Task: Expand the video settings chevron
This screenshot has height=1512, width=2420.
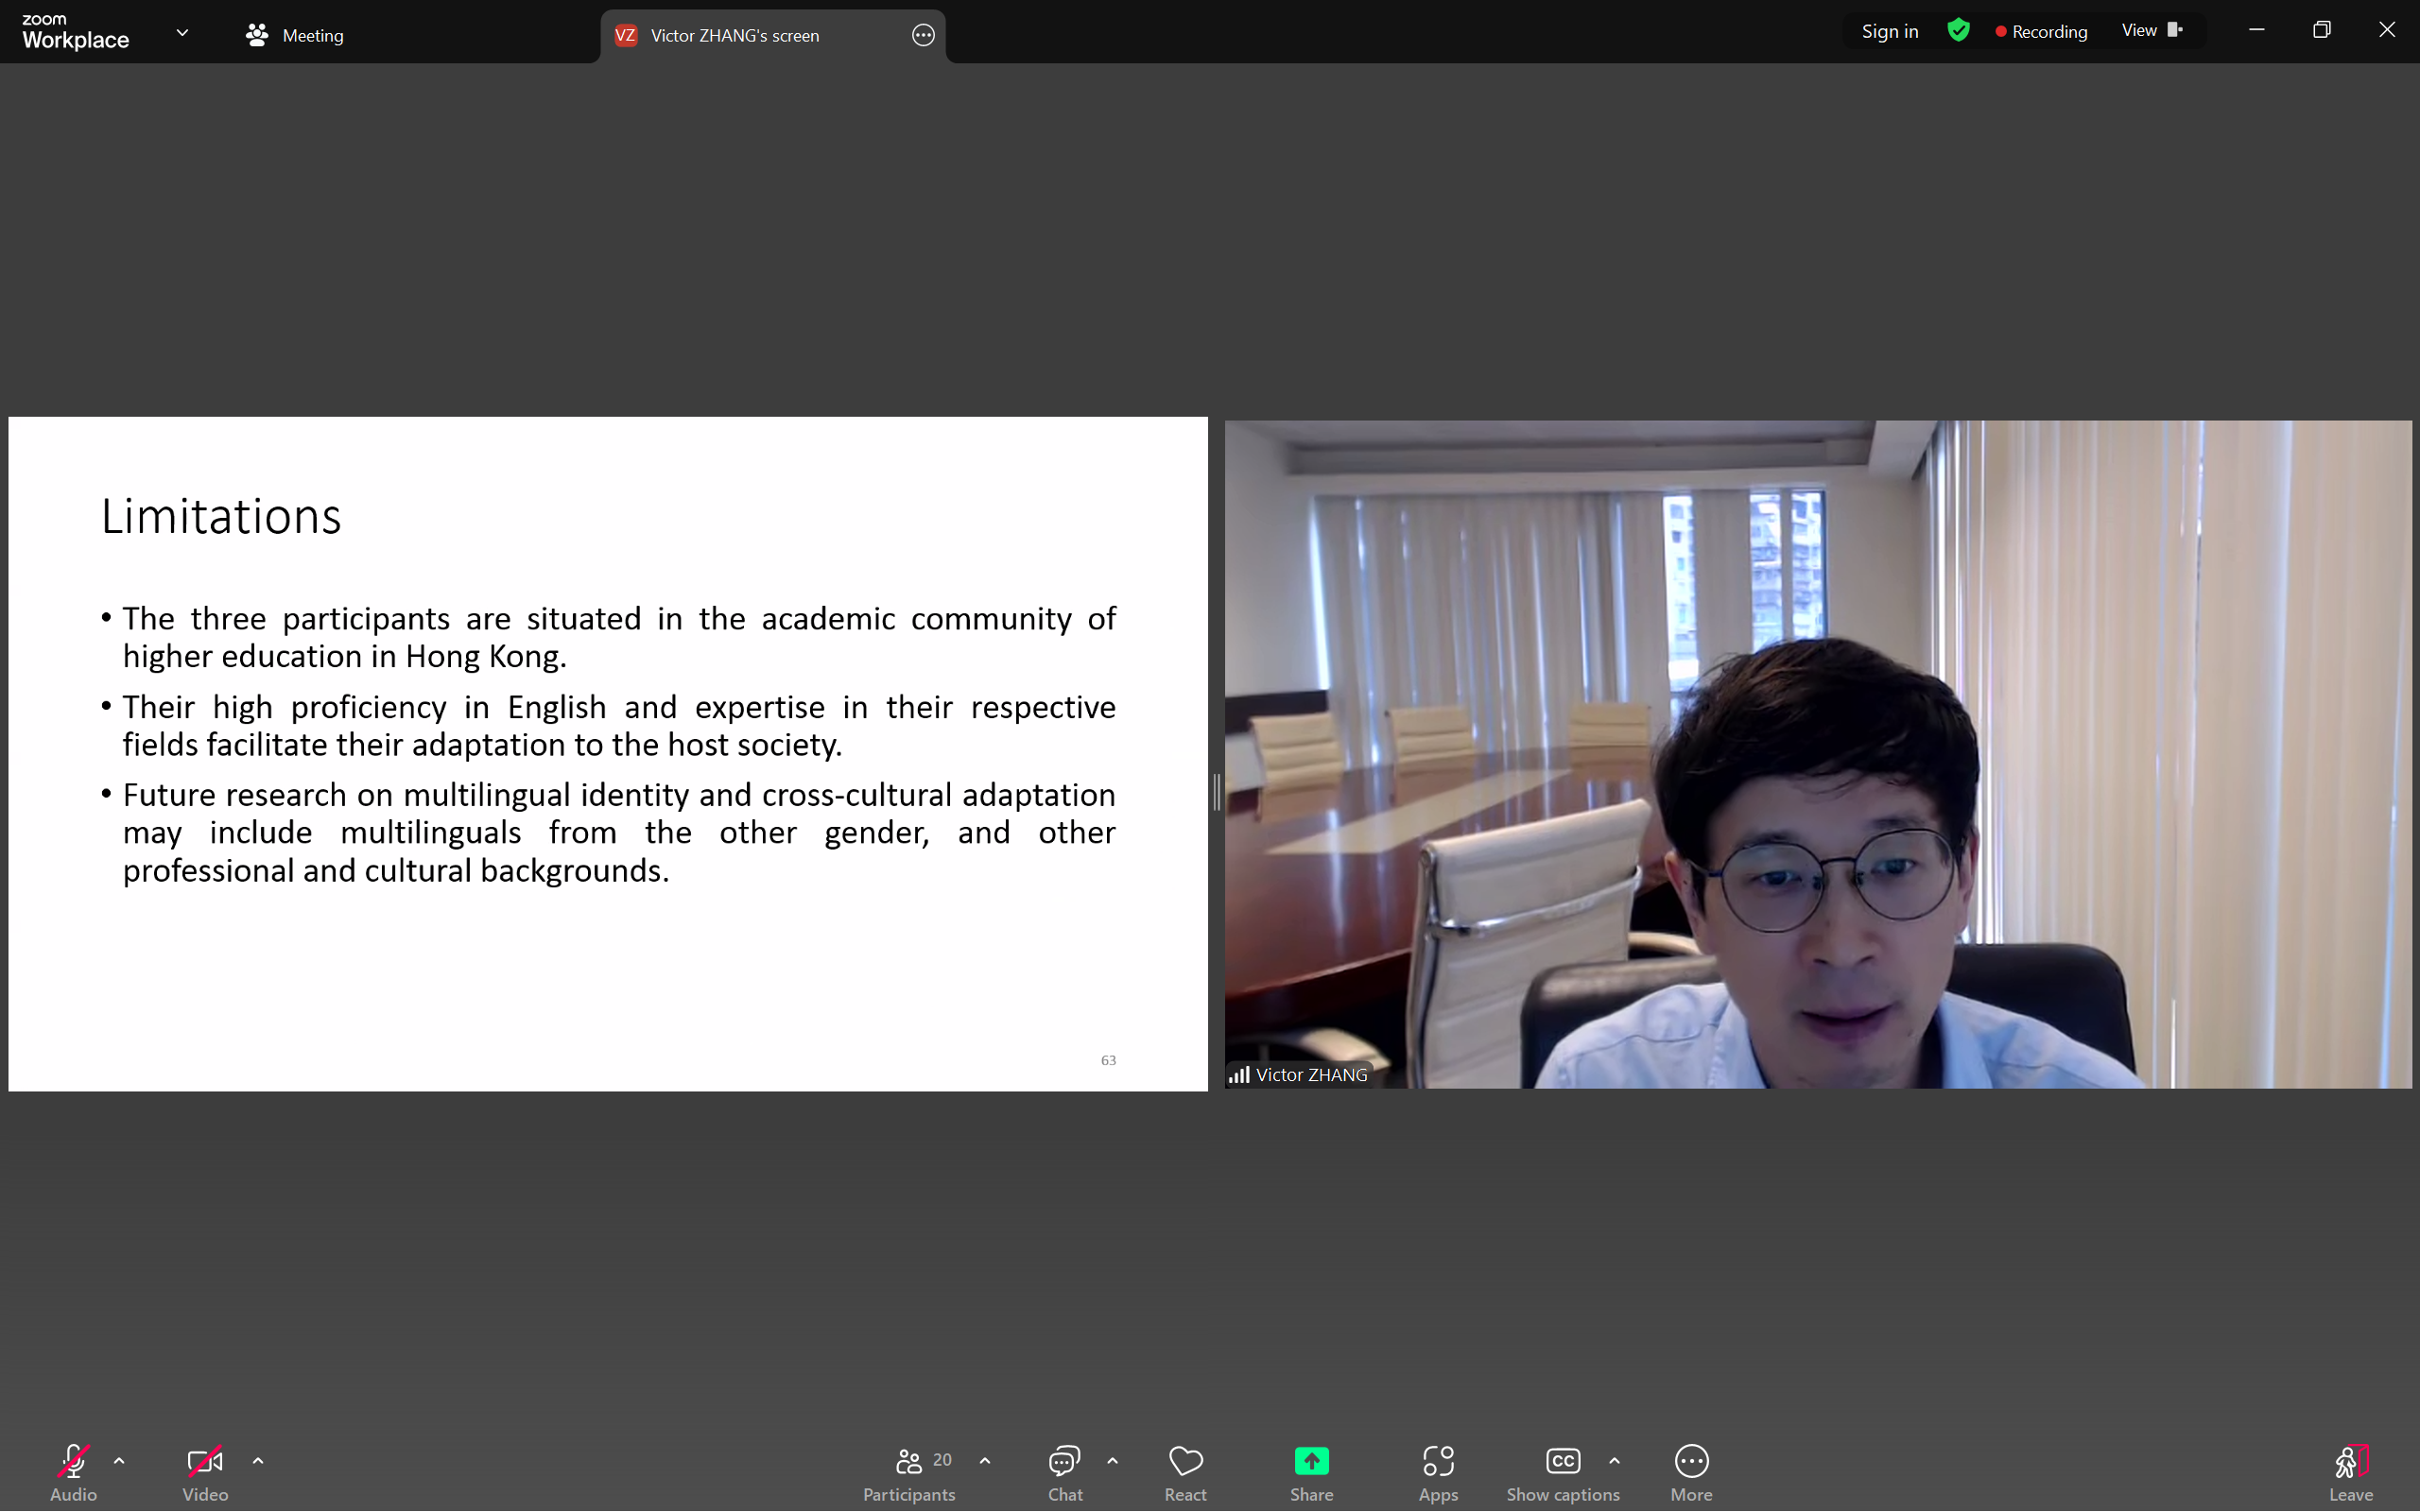Action: [258, 1461]
